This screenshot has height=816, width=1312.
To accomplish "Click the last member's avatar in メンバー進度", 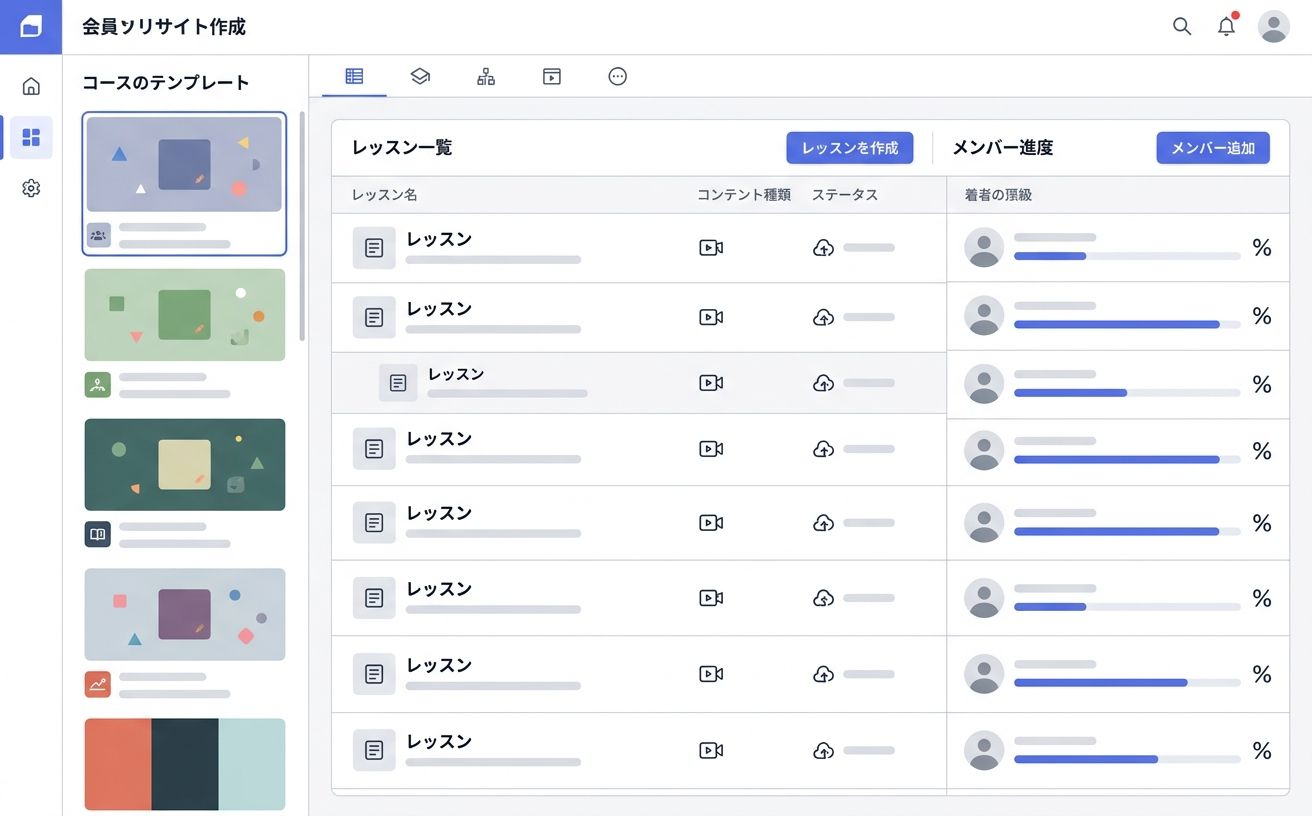I will [x=984, y=750].
